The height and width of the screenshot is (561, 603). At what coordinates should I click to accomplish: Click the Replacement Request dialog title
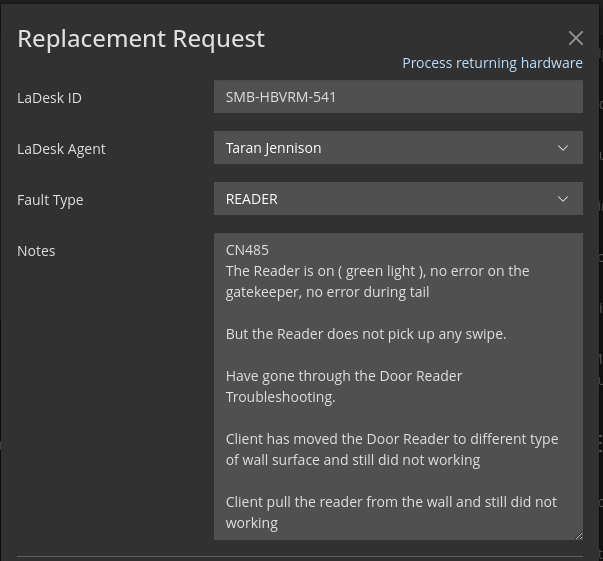[141, 38]
